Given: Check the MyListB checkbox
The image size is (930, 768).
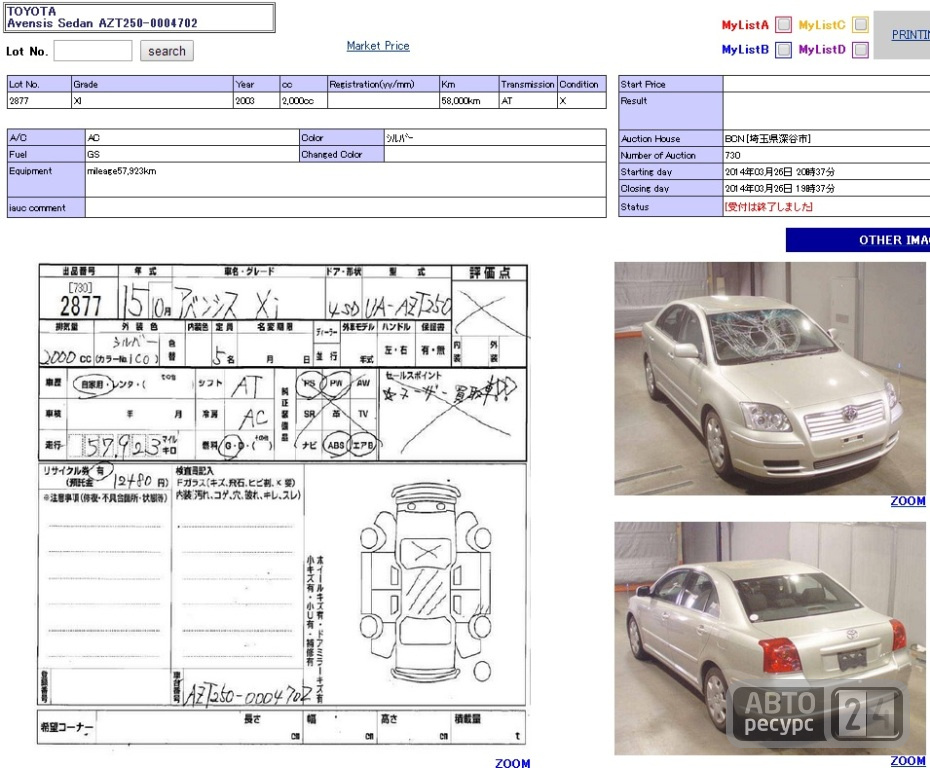Looking at the screenshot, I should (784, 50).
